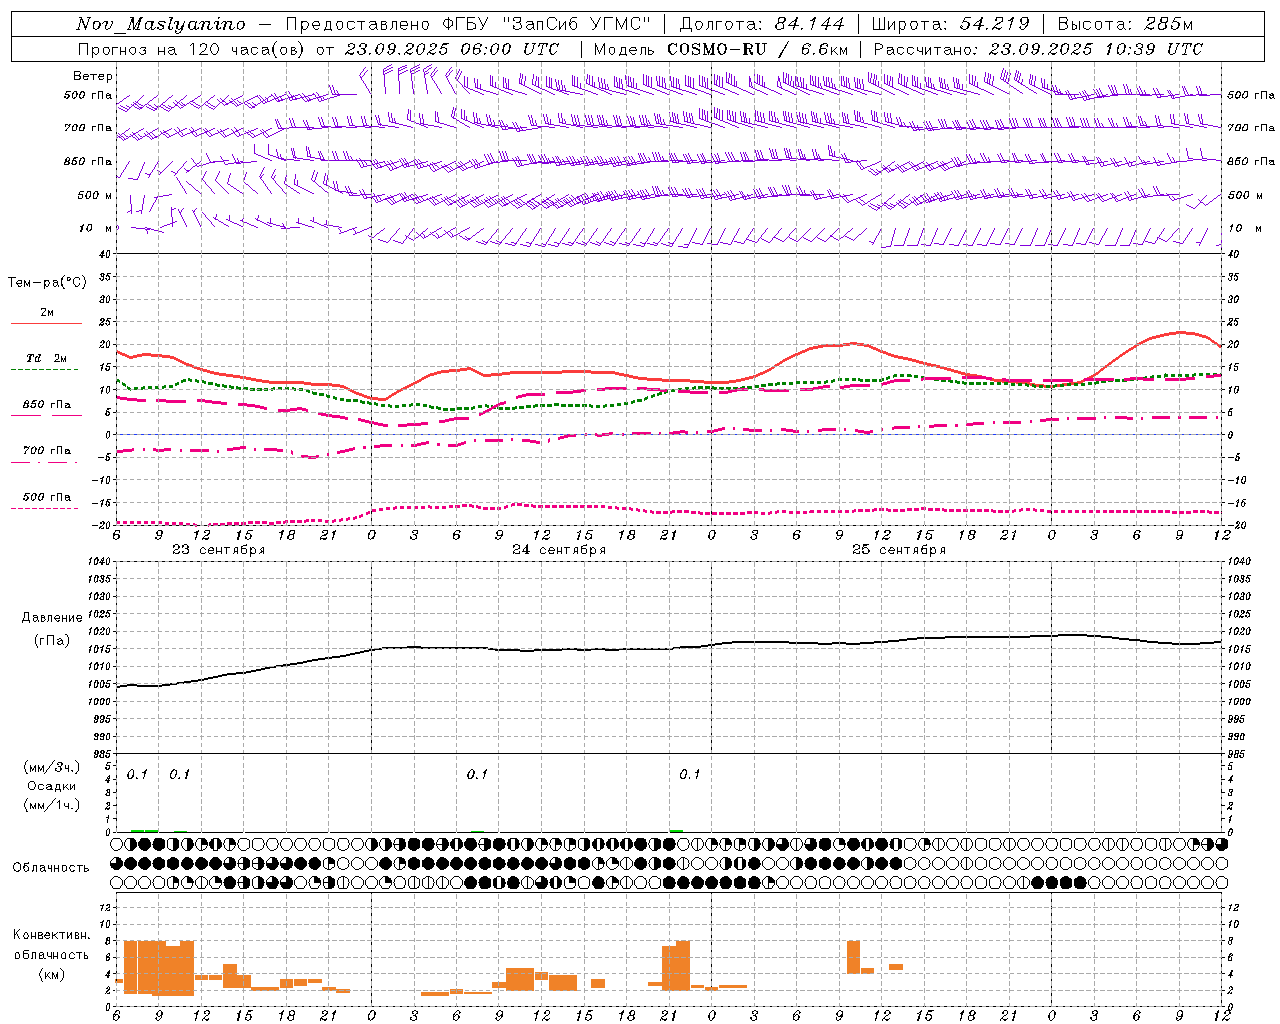Click the Широта: 54.219 header field
Image resolution: width=1280 pixels, height=1024 pixels.
click(950, 24)
